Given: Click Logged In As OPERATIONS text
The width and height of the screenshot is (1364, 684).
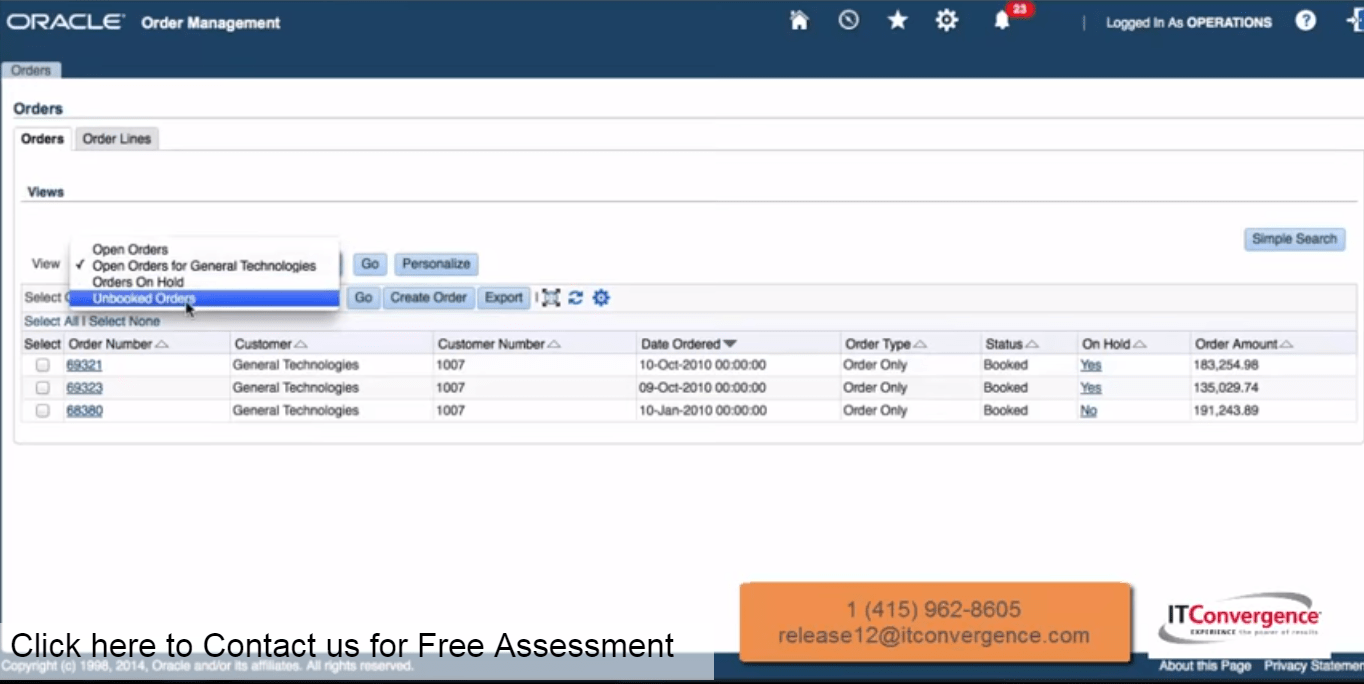Looking at the screenshot, I should coord(1189,22).
